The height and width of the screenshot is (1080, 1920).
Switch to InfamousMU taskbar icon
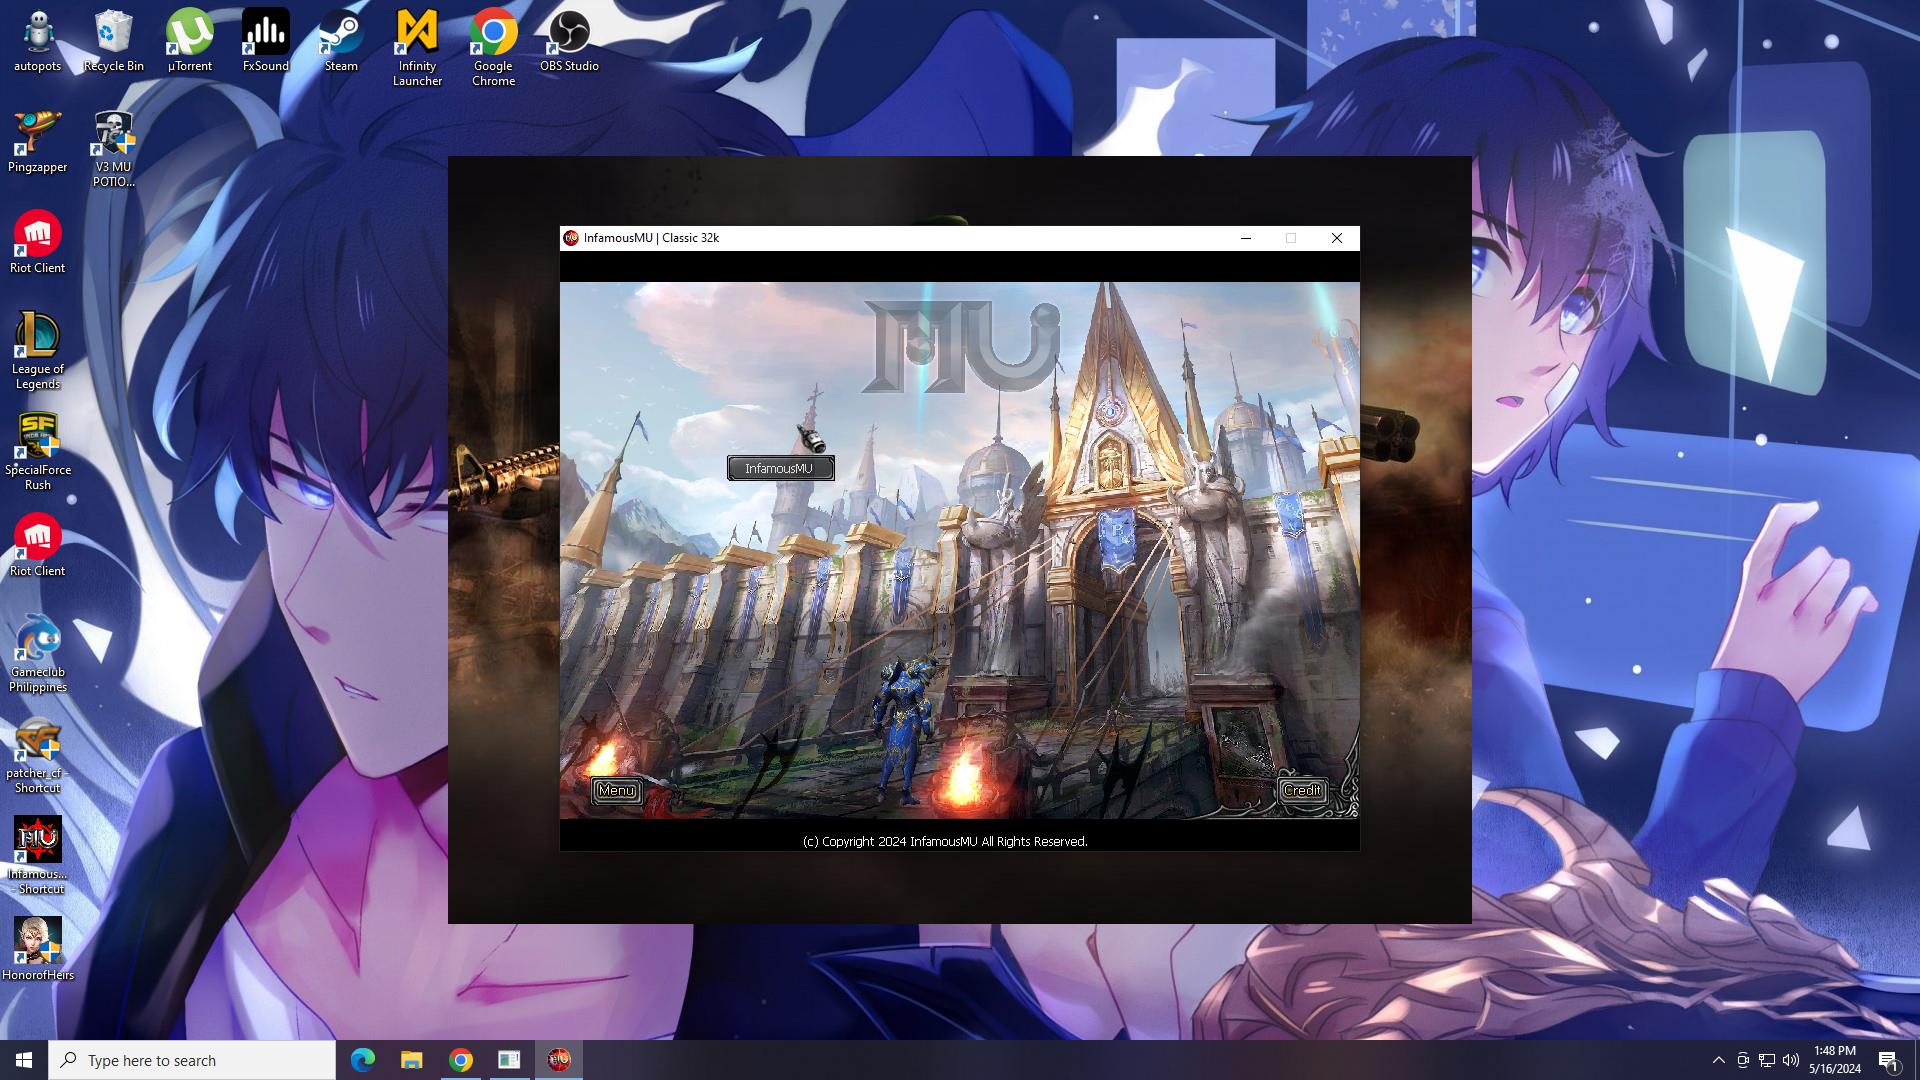[559, 1060]
